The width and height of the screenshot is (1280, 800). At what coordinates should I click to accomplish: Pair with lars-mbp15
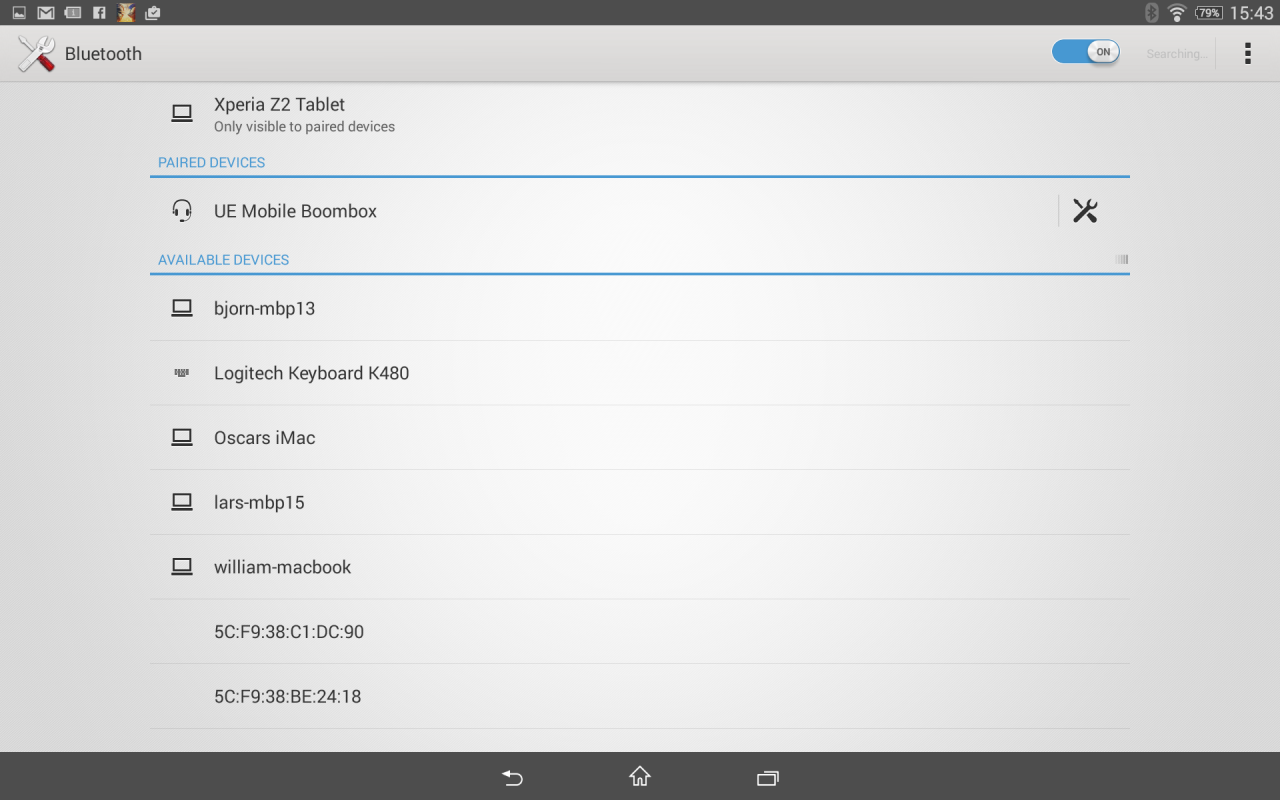640,502
